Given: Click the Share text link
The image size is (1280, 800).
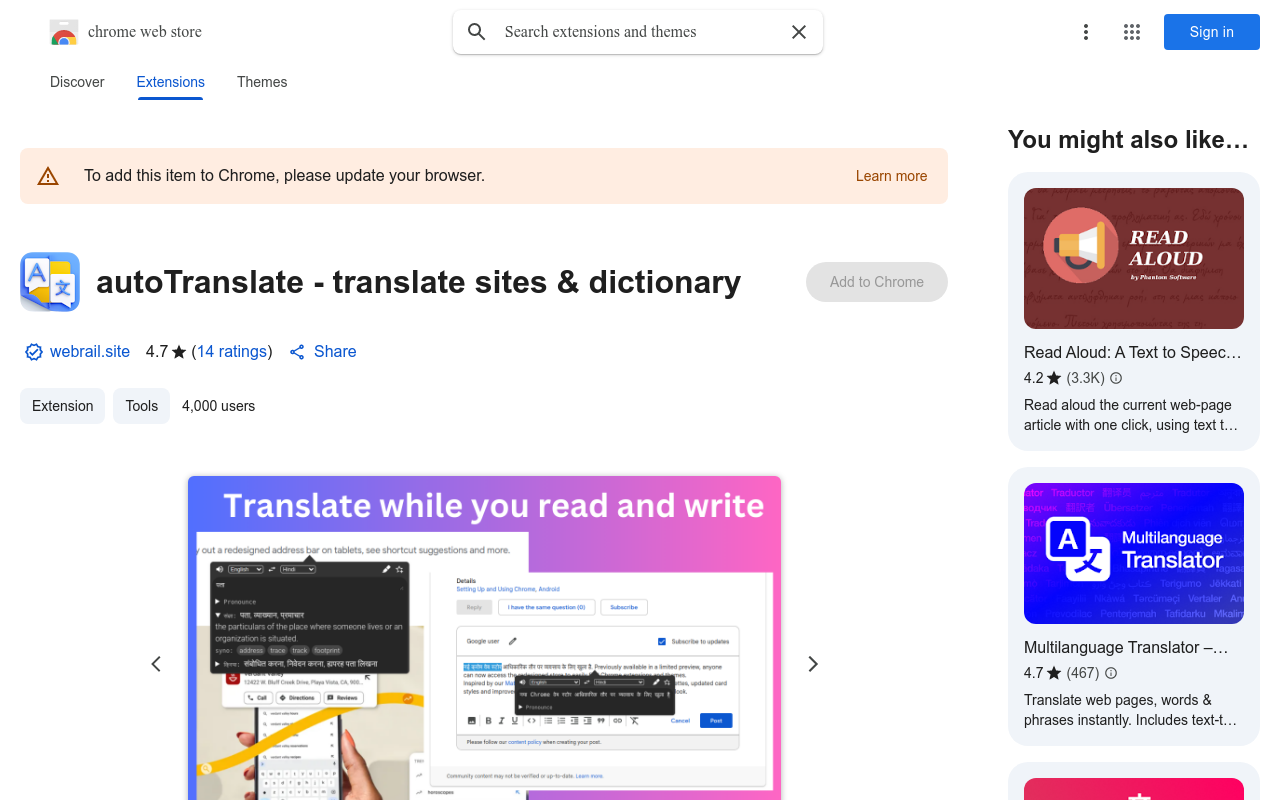Looking at the screenshot, I should pos(335,352).
